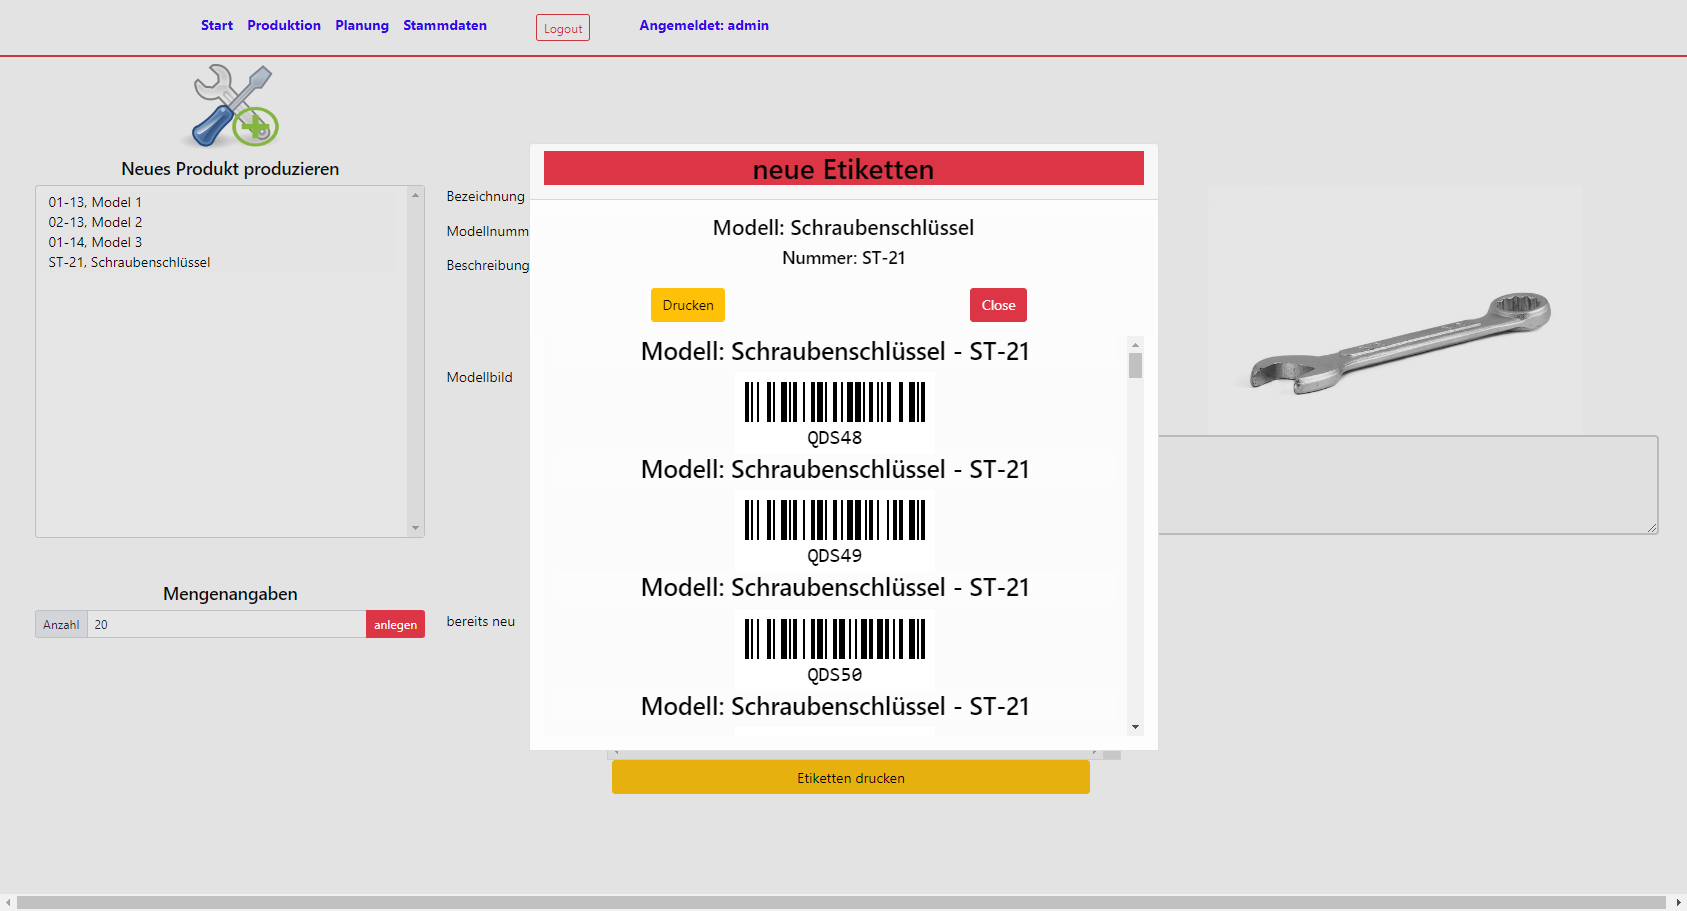Click the Anzahl quantity input field
Image resolution: width=1687 pixels, height=911 pixels.
point(226,625)
